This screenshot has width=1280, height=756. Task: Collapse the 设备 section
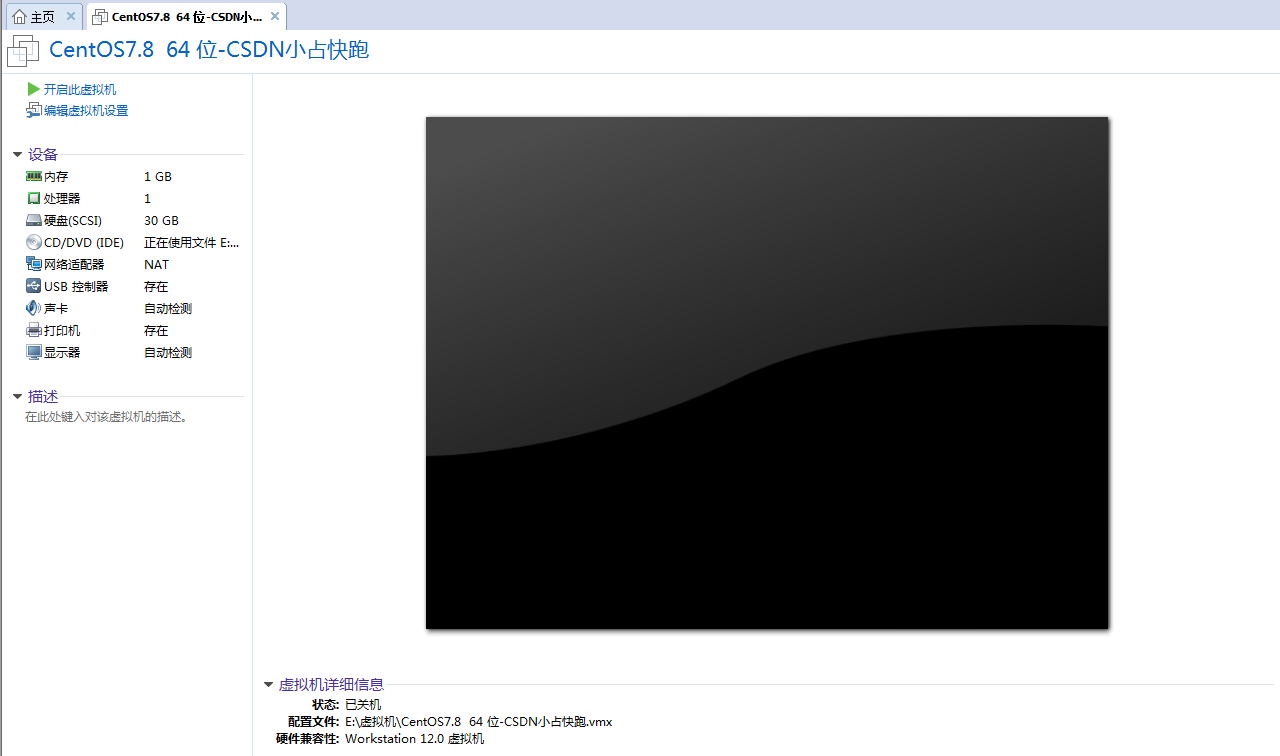(x=17, y=154)
